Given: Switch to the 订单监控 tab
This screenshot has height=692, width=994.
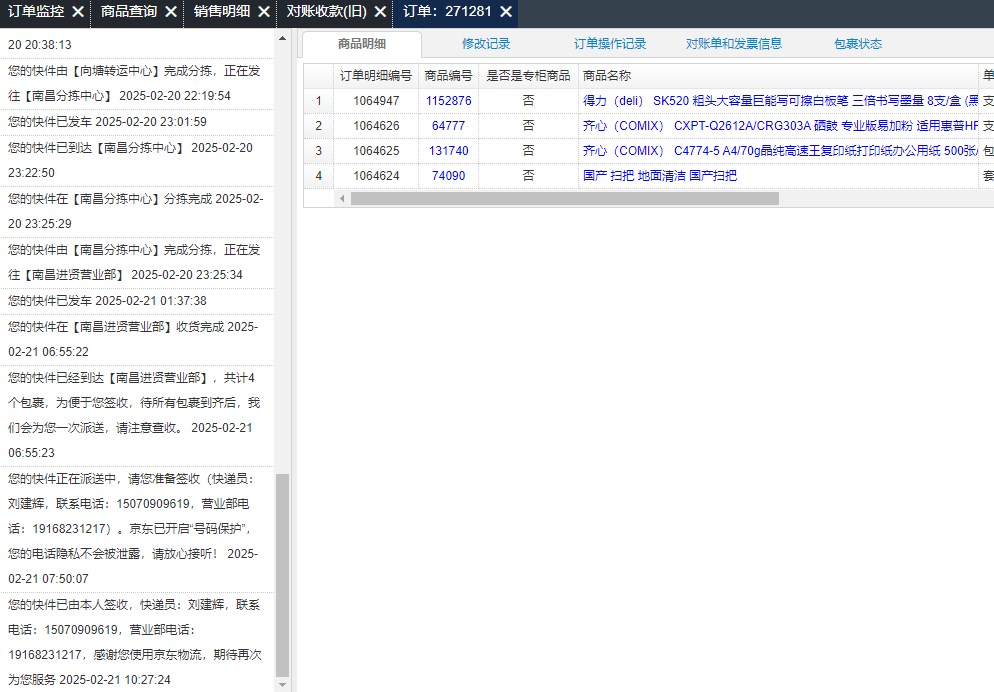Looking at the screenshot, I should [x=36, y=12].
